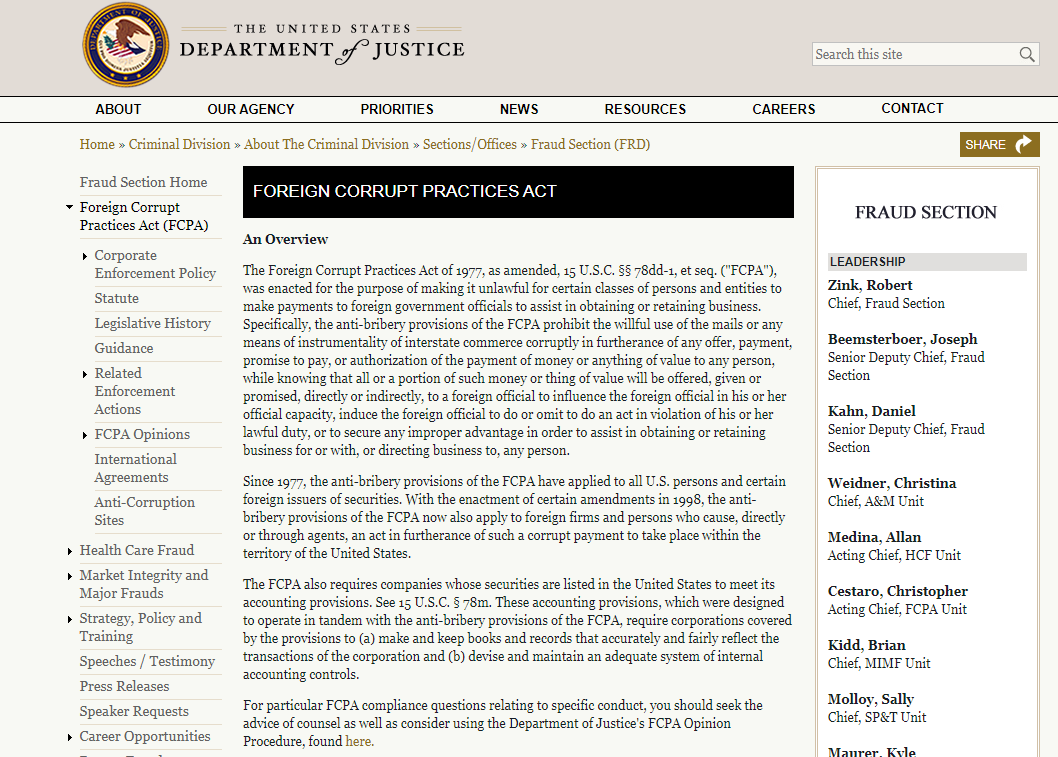Click 'Acting Chief, FCPA Unit' title text
1058x757 pixels.
pos(897,609)
